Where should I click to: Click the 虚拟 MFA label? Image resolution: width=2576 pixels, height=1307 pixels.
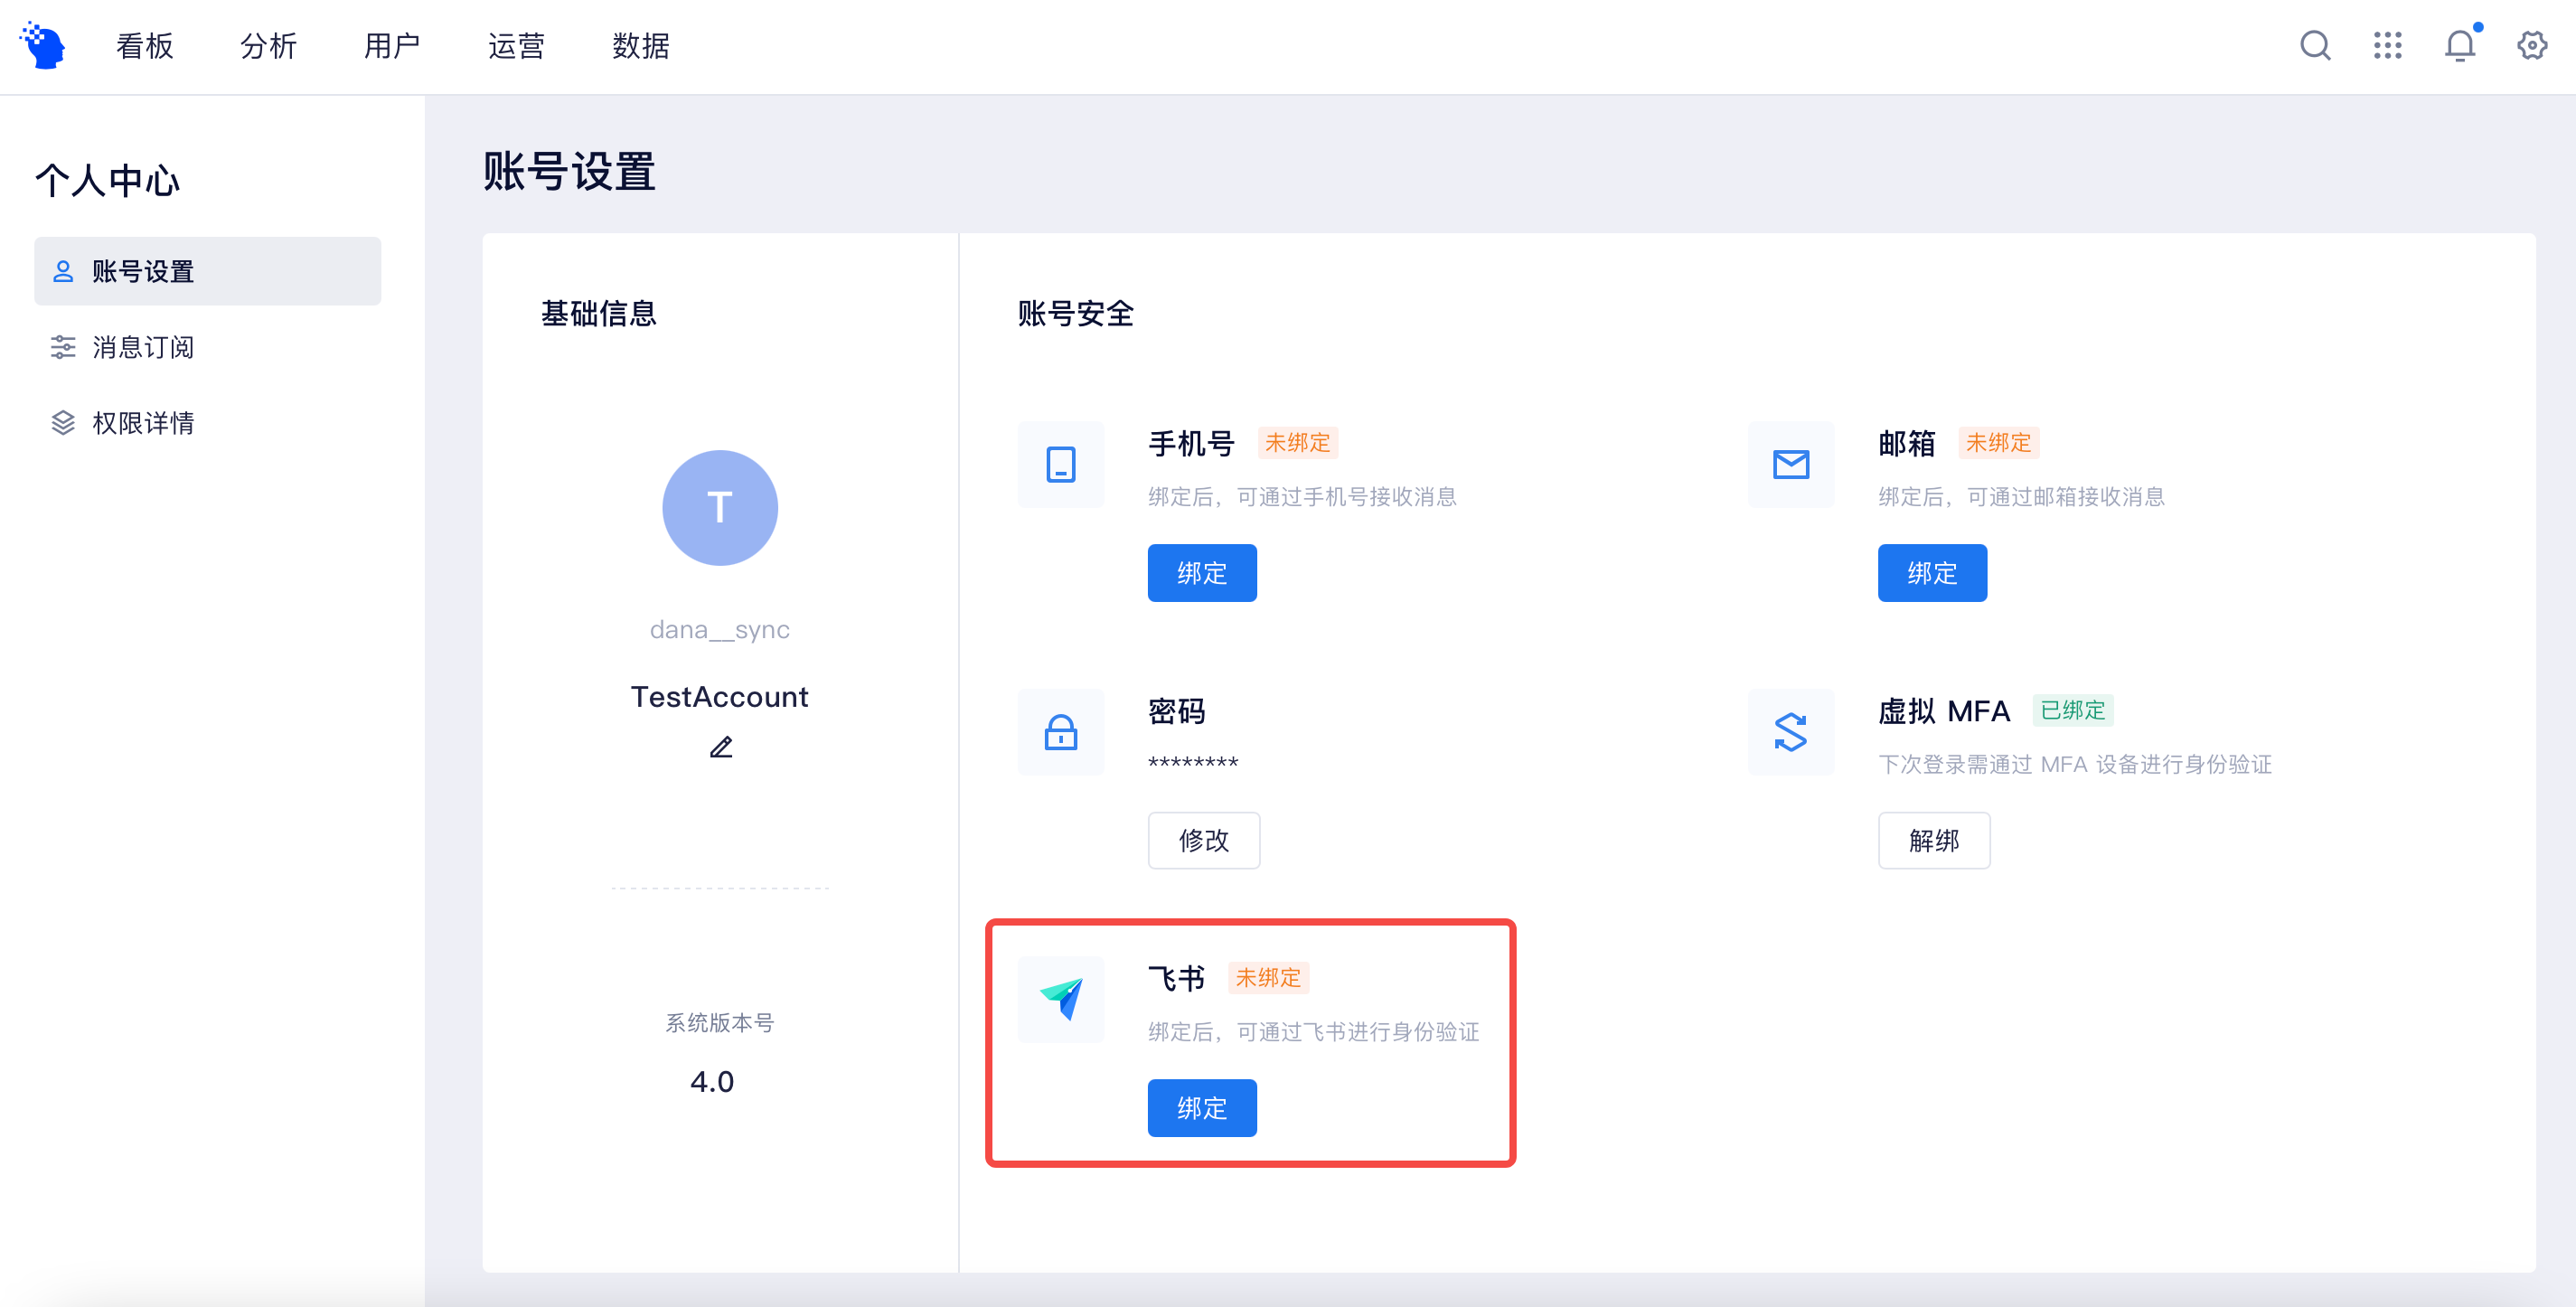tap(1944, 711)
